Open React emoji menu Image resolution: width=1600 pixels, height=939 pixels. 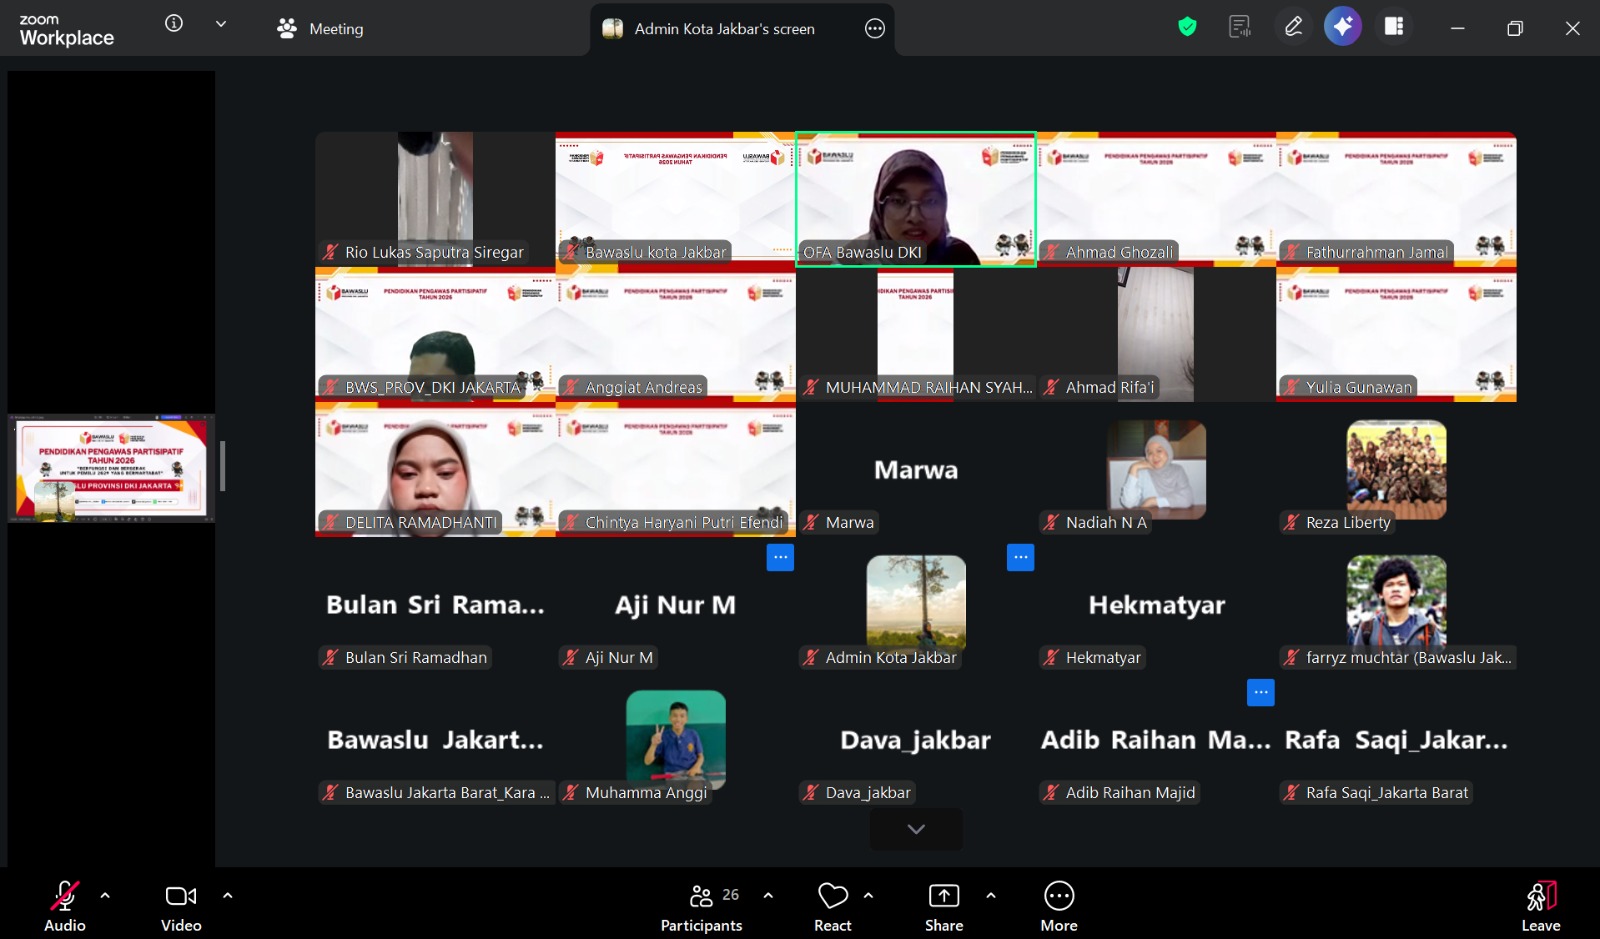(x=833, y=907)
